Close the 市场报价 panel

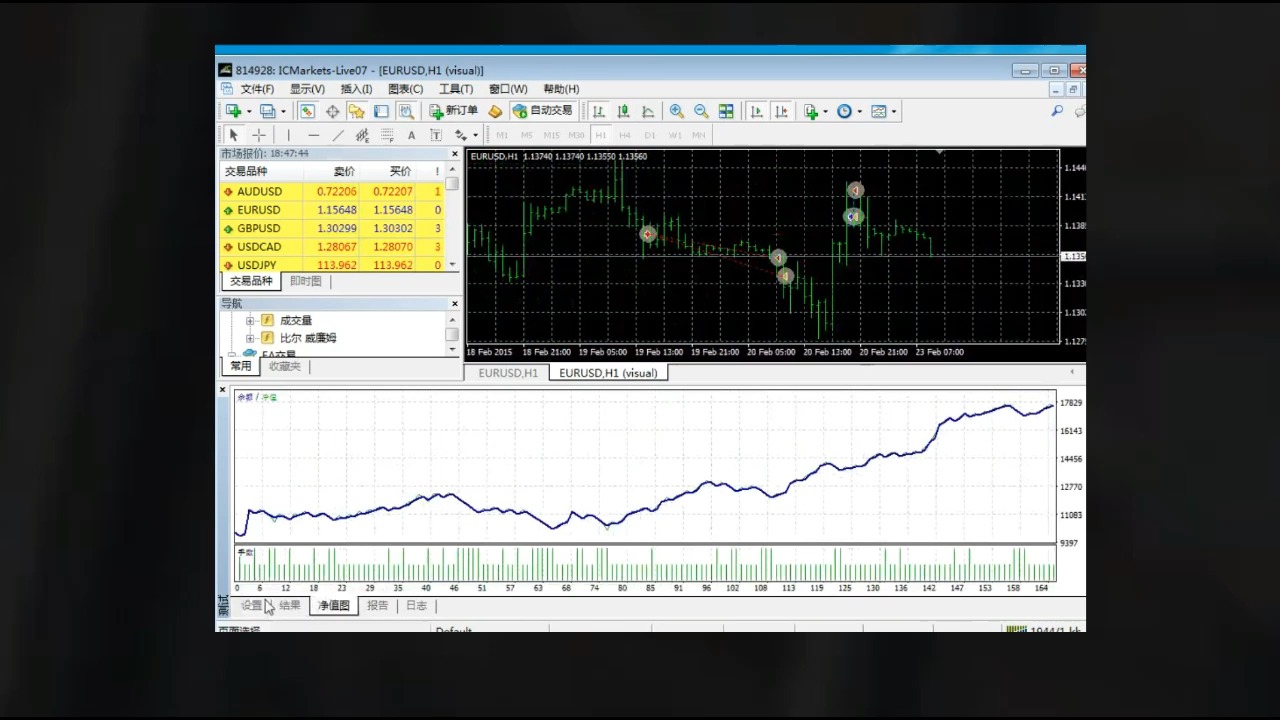[454, 154]
